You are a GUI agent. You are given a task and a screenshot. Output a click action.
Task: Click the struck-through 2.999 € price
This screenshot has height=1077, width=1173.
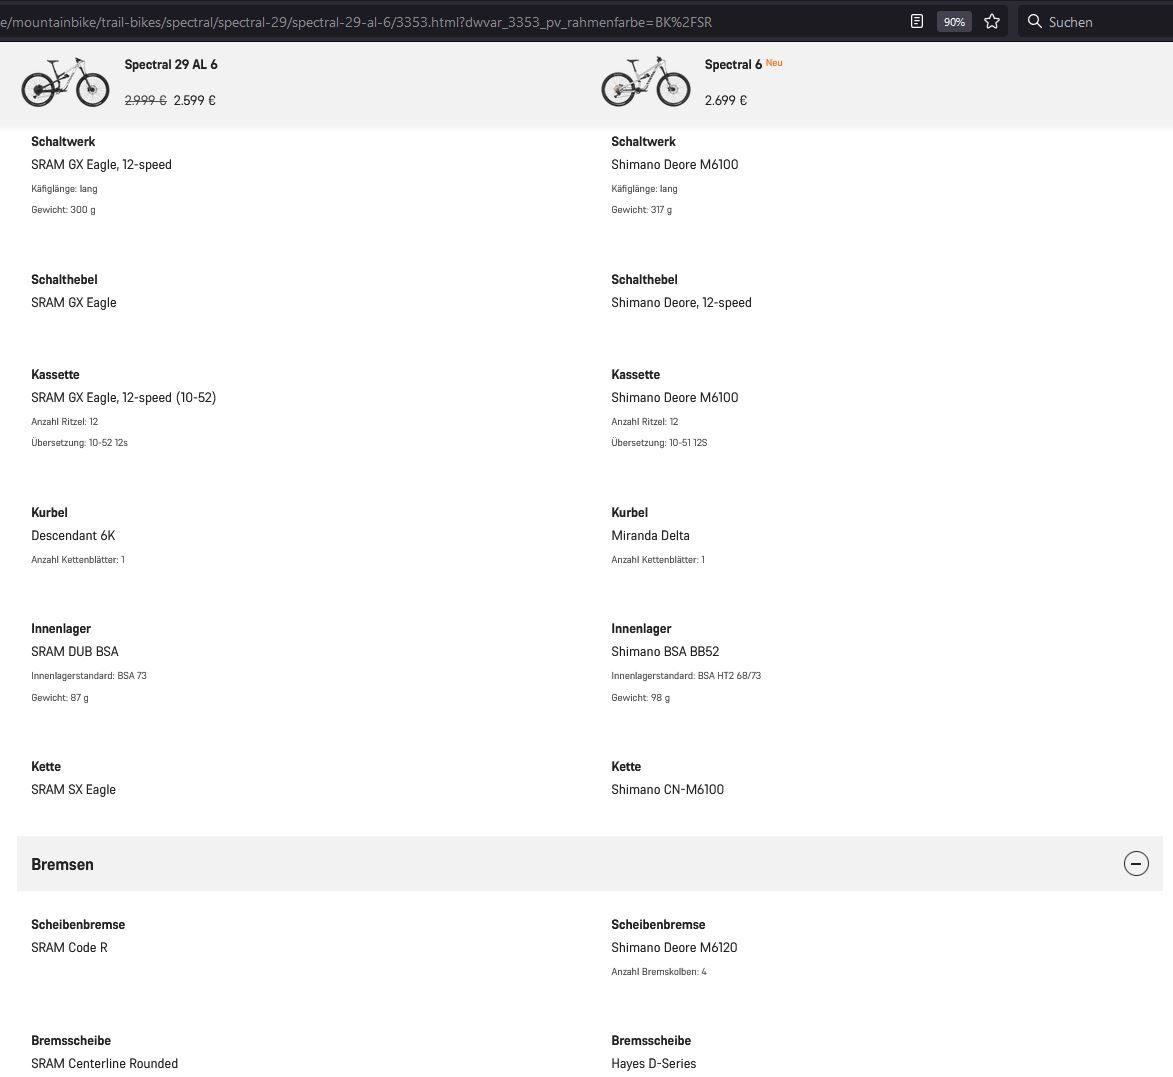click(x=145, y=100)
